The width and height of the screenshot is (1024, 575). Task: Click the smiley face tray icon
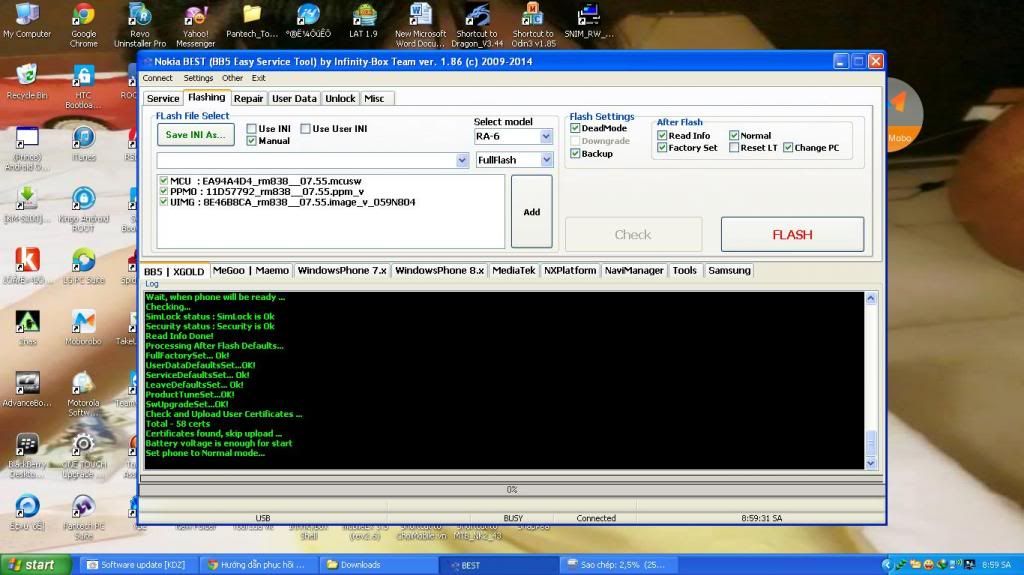coord(928,565)
